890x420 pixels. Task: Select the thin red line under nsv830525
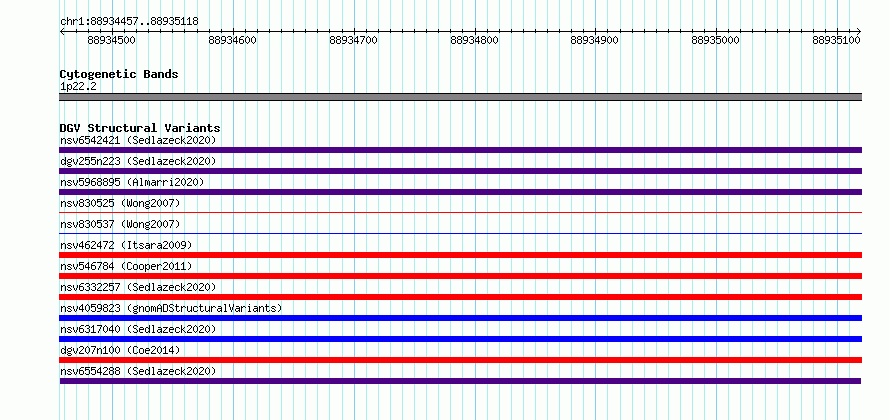[x=461, y=213]
